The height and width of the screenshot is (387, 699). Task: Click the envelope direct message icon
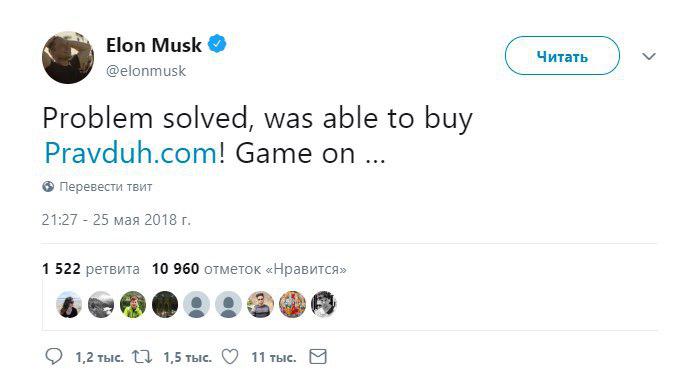318,357
